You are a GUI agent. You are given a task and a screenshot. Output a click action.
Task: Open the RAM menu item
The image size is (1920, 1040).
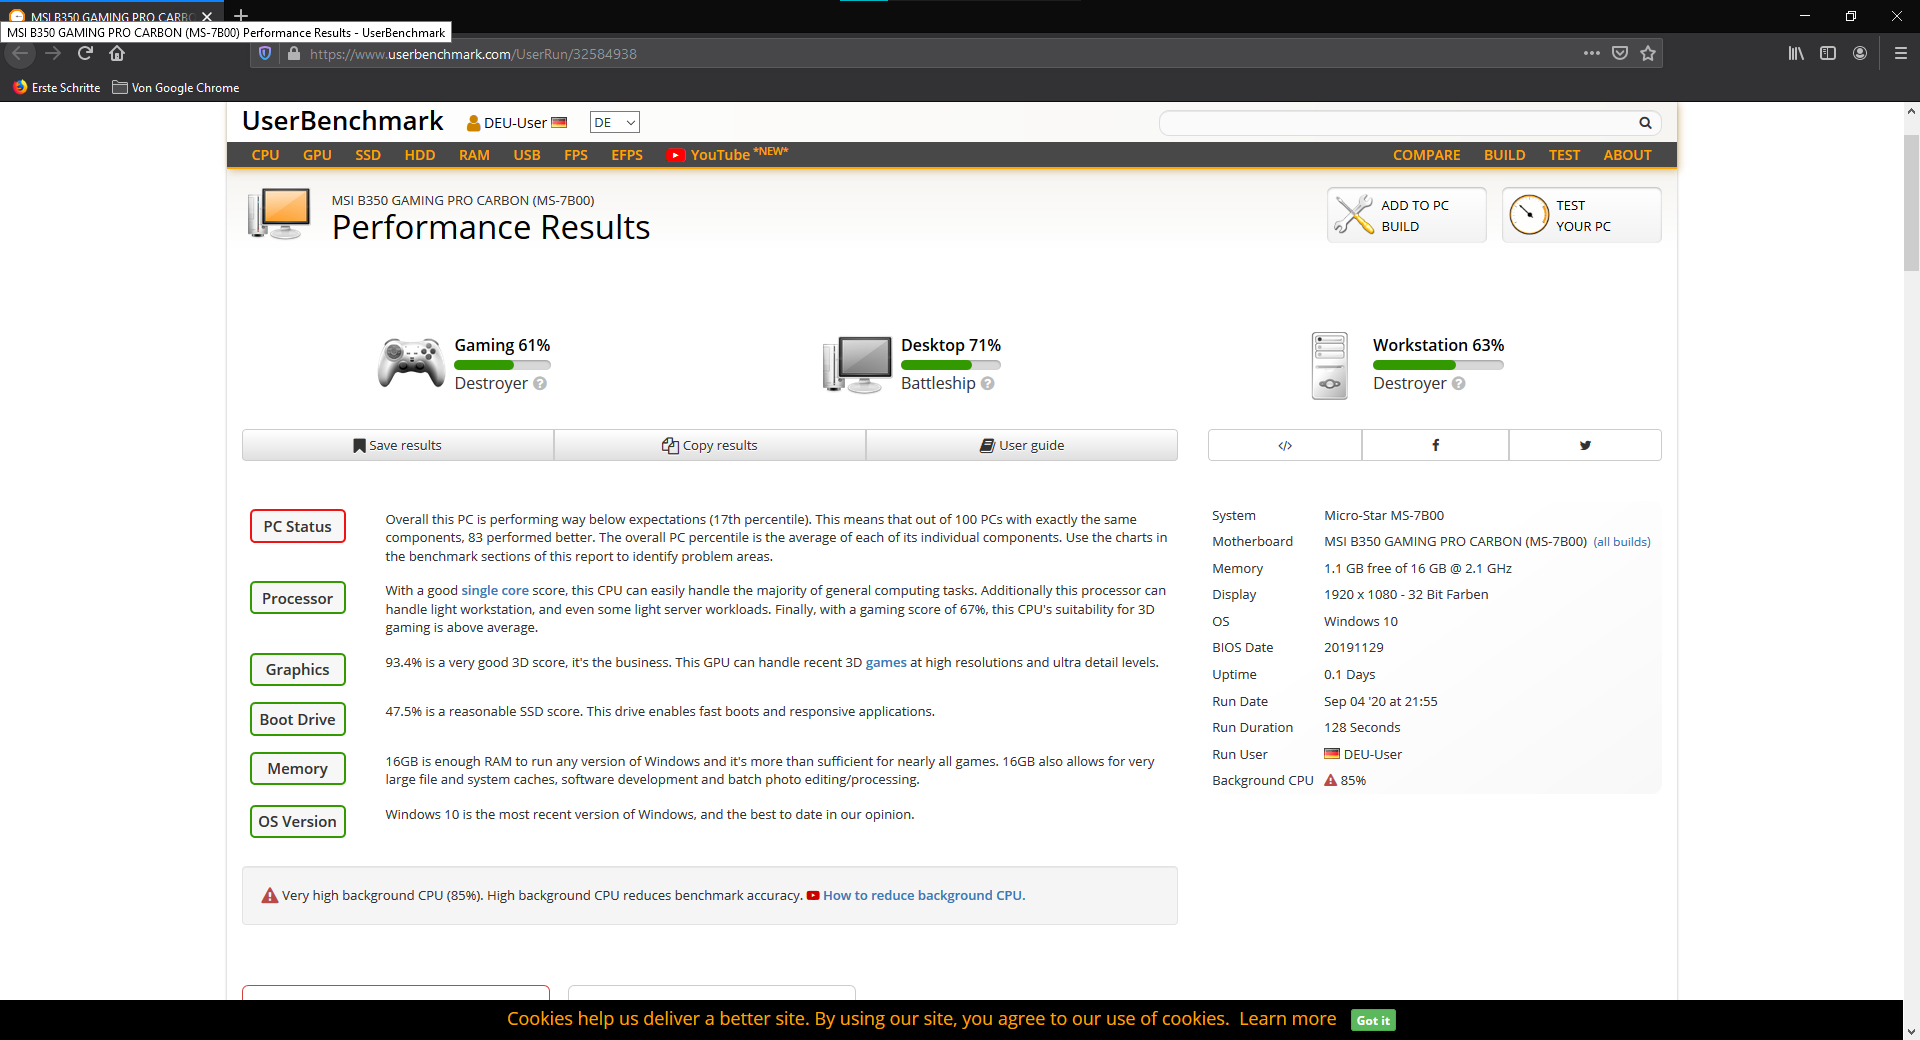[x=474, y=155]
